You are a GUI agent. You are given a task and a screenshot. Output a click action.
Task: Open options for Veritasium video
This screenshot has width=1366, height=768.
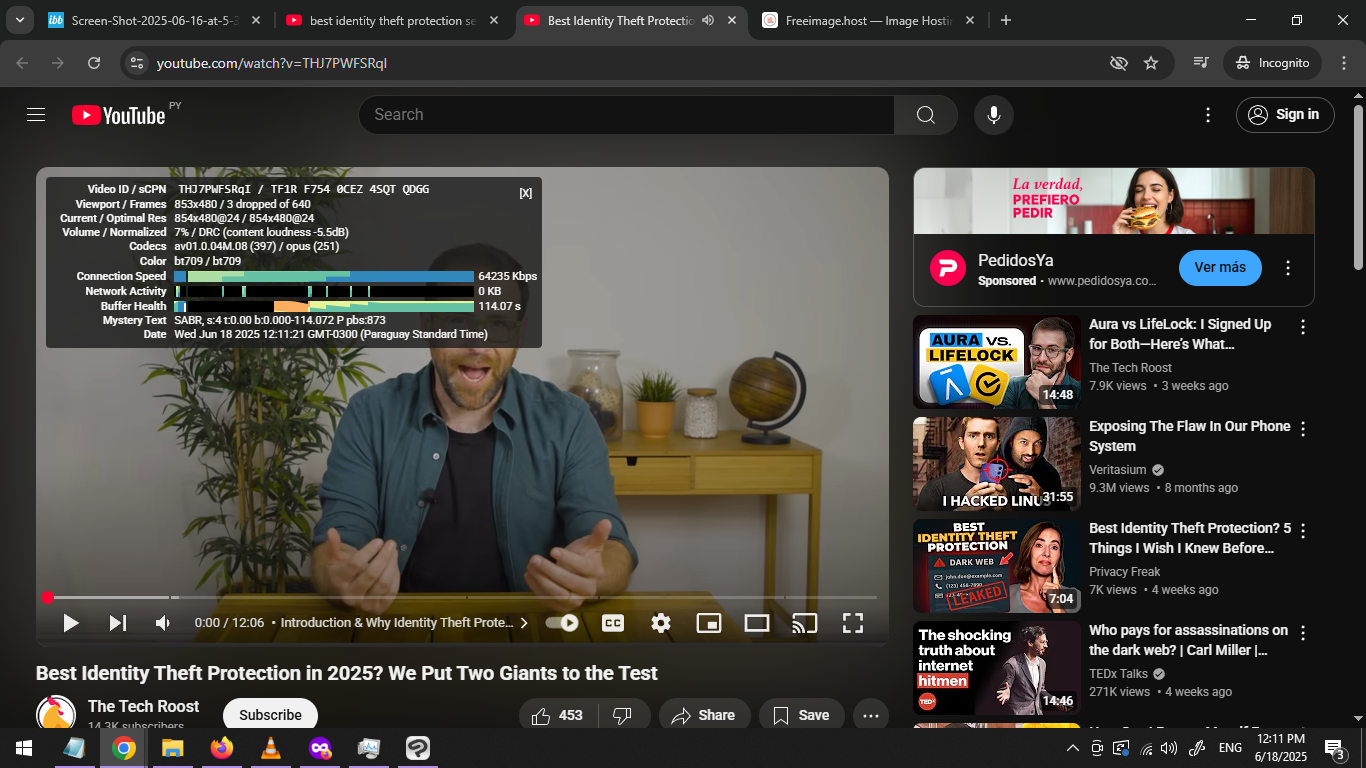(x=1303, y=429)
